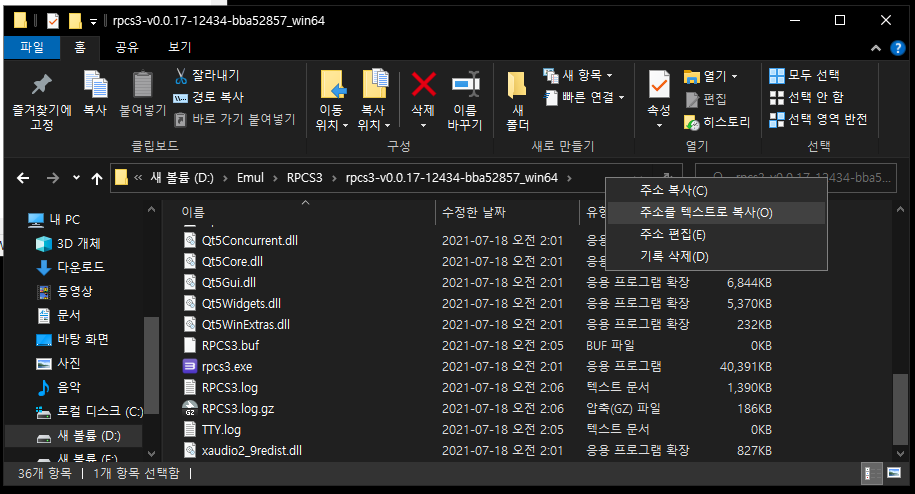Open recent locations dropdown arrow
The image size is (915, 494).
pyautogui.click(x=76, y=178)
